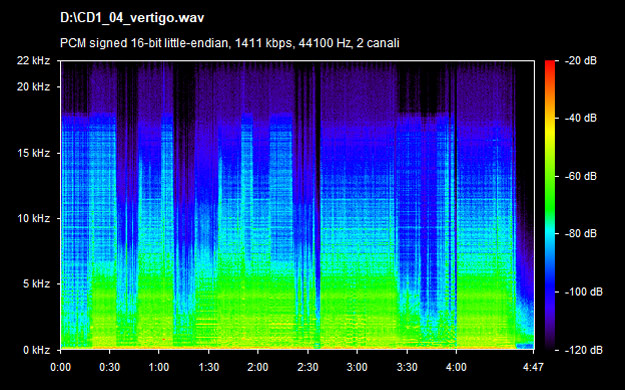The image size is (625, 390).
Task: Click the -60 dB legend label
Action: [581, 176]
